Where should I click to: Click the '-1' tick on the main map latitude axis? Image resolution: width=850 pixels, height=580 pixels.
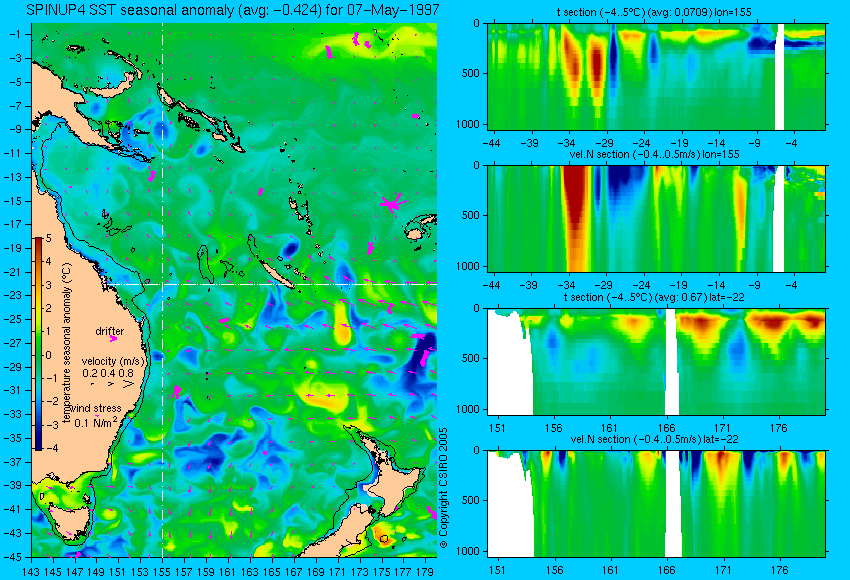click(16, 34)
